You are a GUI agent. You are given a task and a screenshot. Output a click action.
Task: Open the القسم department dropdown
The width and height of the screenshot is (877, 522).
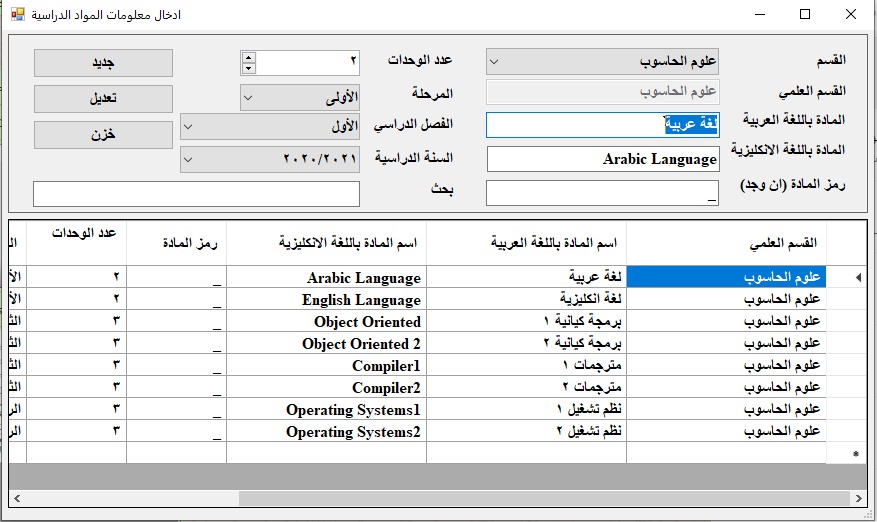(602, 62)
